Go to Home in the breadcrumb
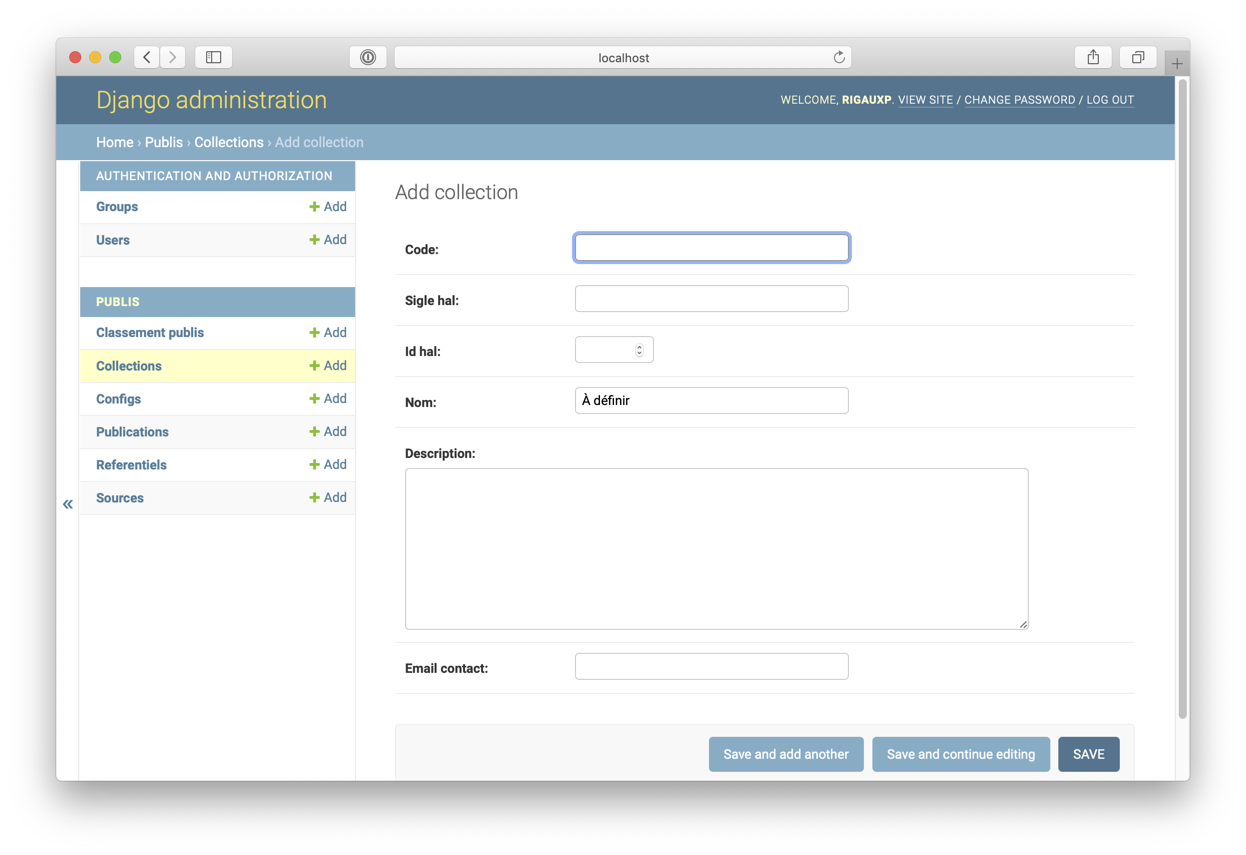 [114, 143]
